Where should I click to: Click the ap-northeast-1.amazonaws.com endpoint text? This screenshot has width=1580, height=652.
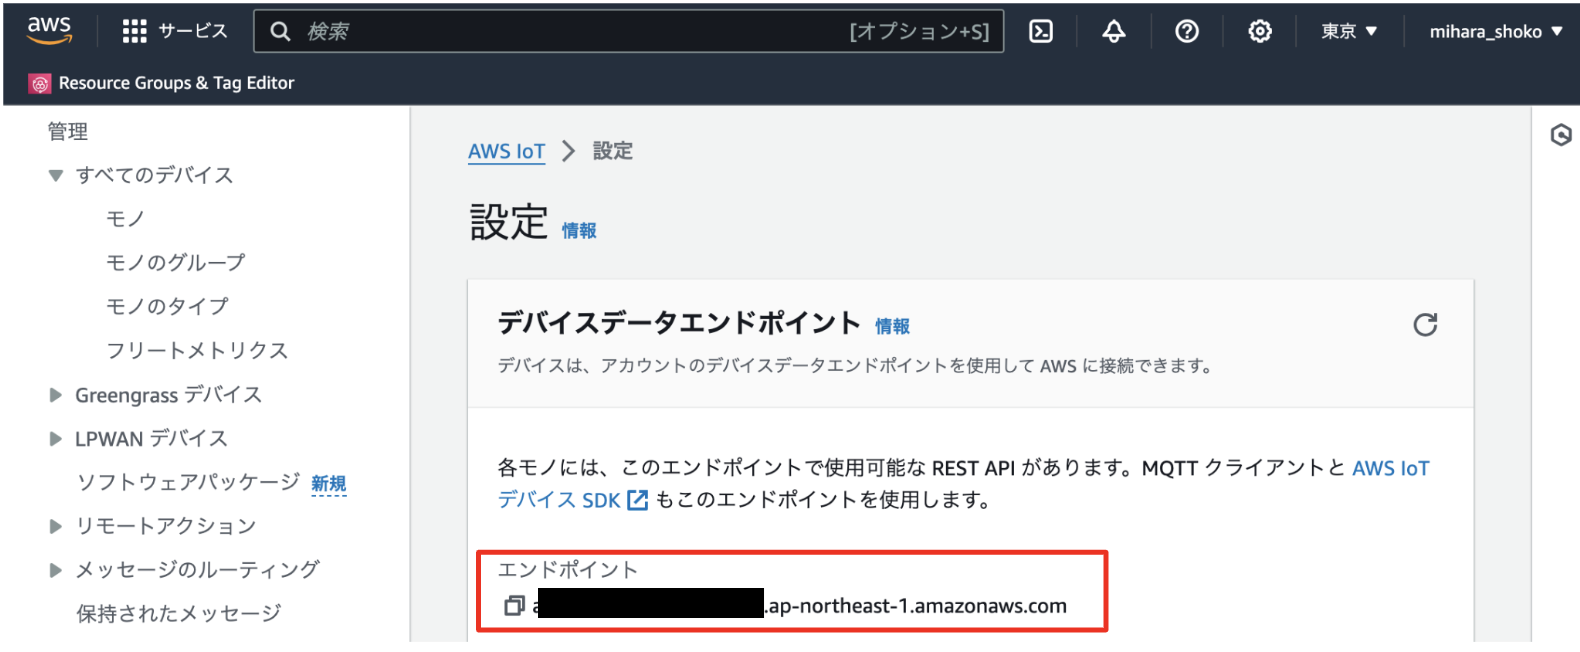(917, 606)
